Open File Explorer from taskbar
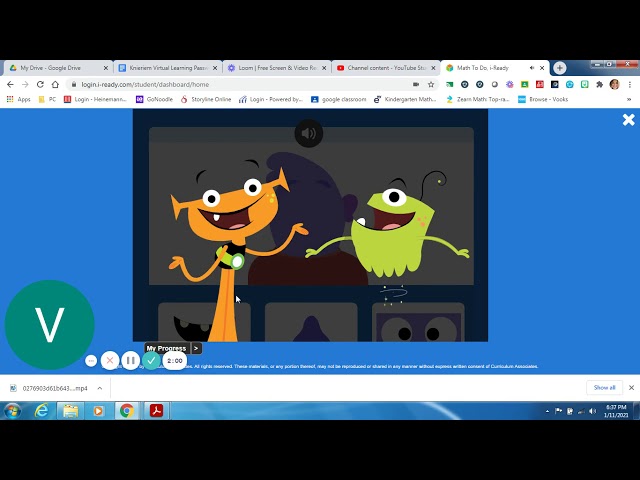 [x=70, y=411]
